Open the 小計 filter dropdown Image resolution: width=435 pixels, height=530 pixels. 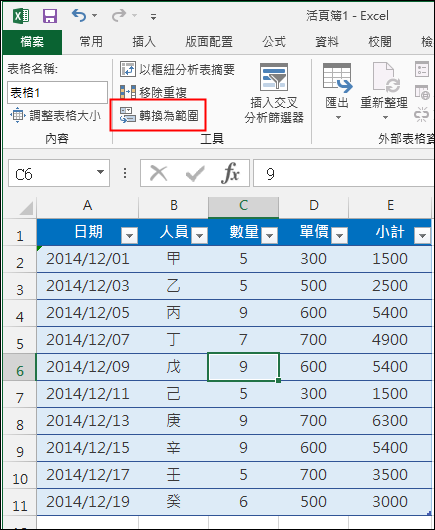pos(422,235)
